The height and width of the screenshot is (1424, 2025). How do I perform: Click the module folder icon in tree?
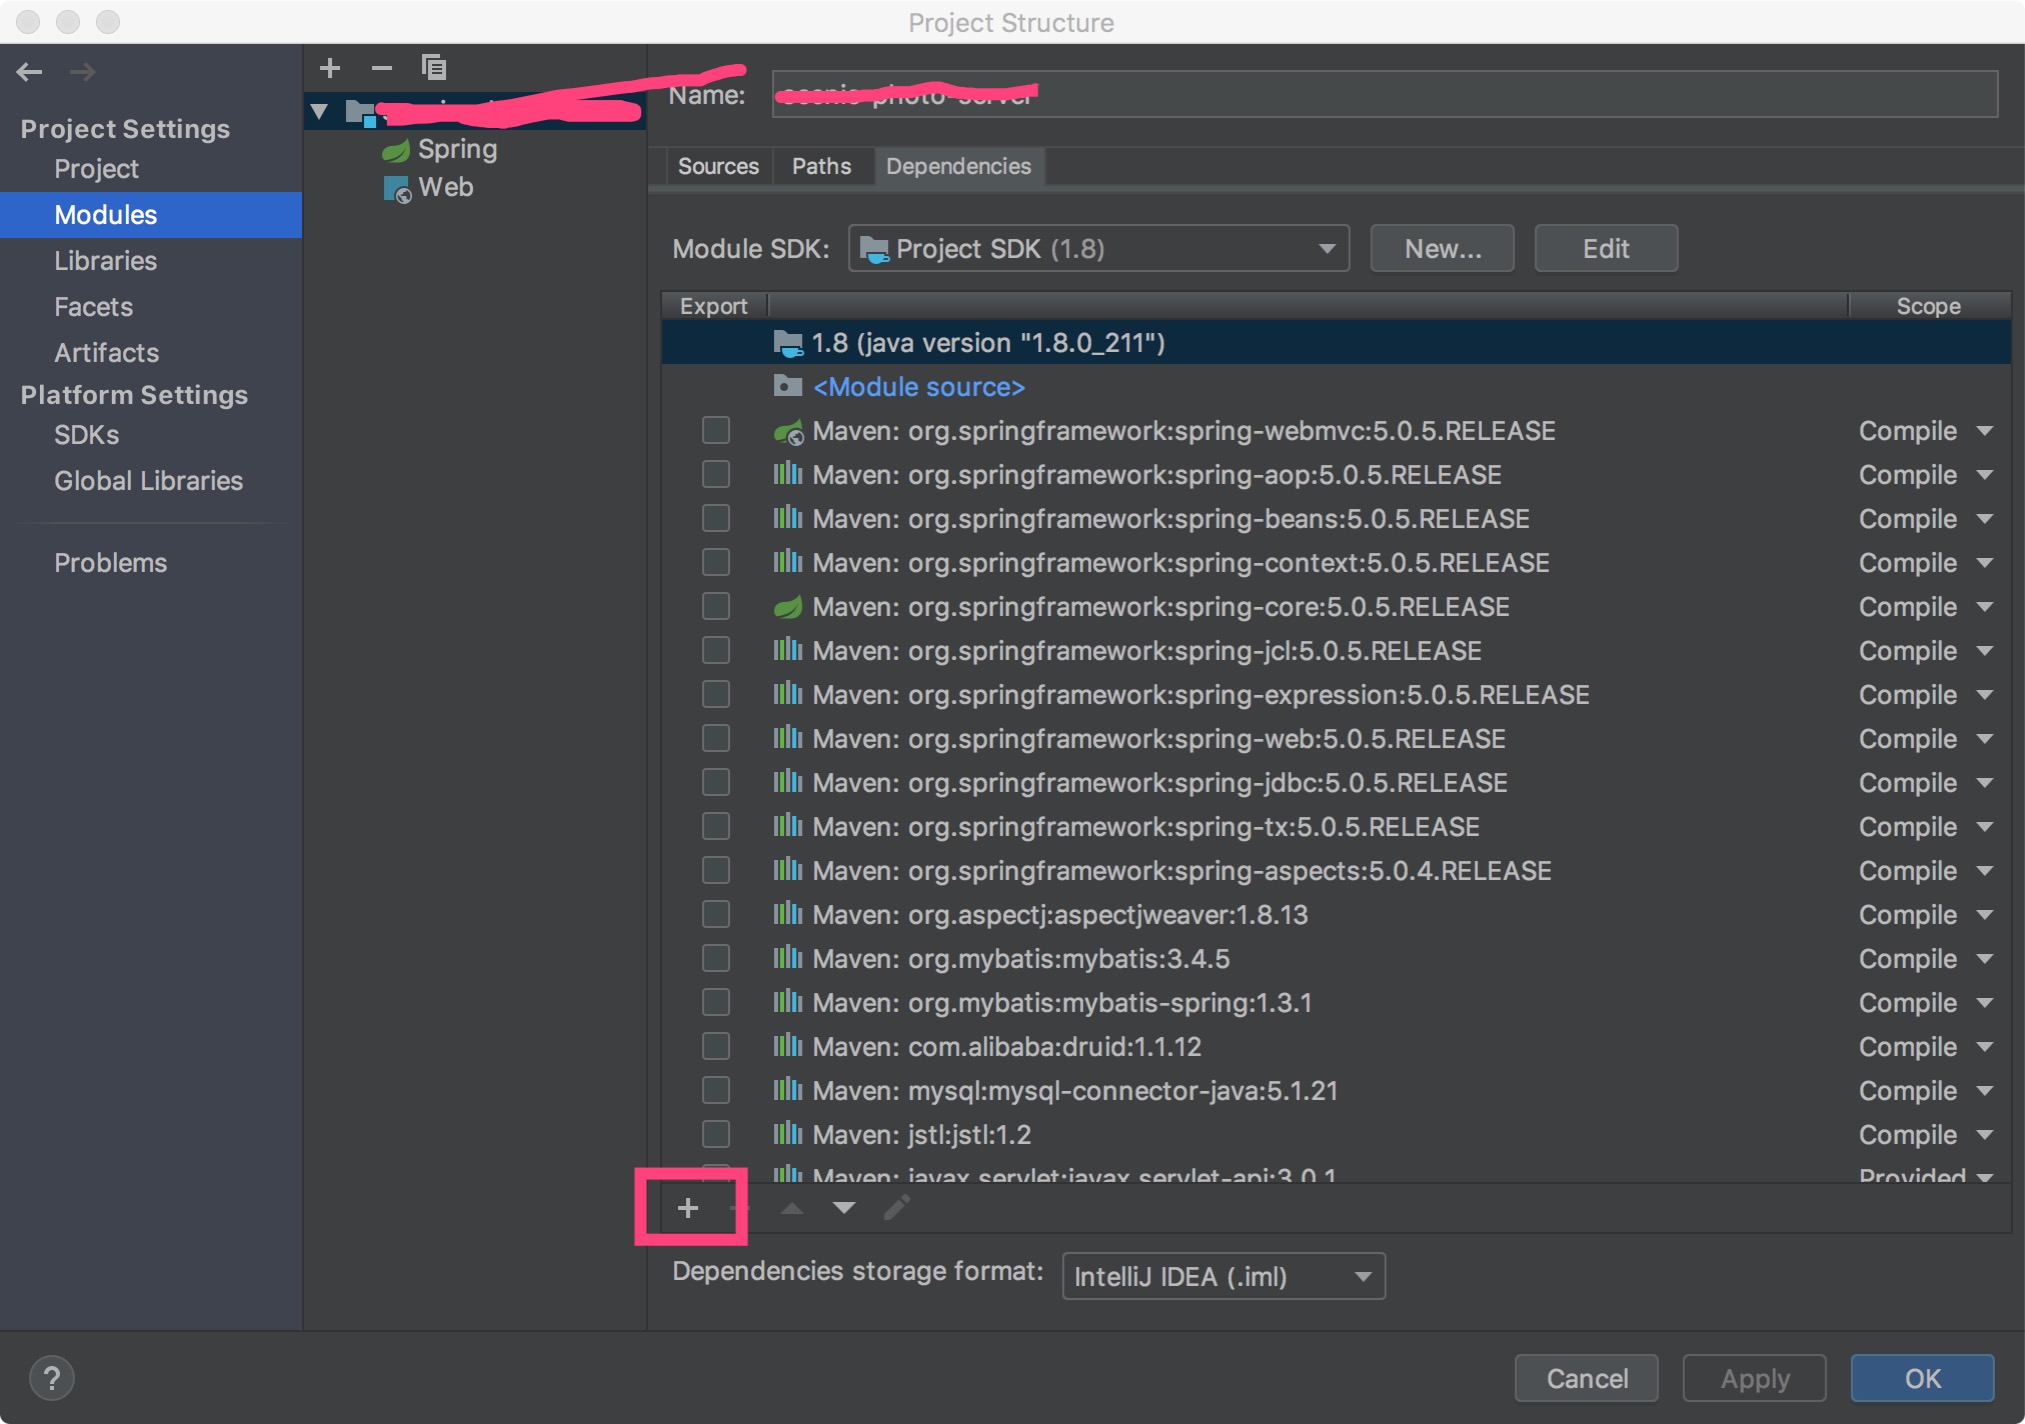coord(361,112)
